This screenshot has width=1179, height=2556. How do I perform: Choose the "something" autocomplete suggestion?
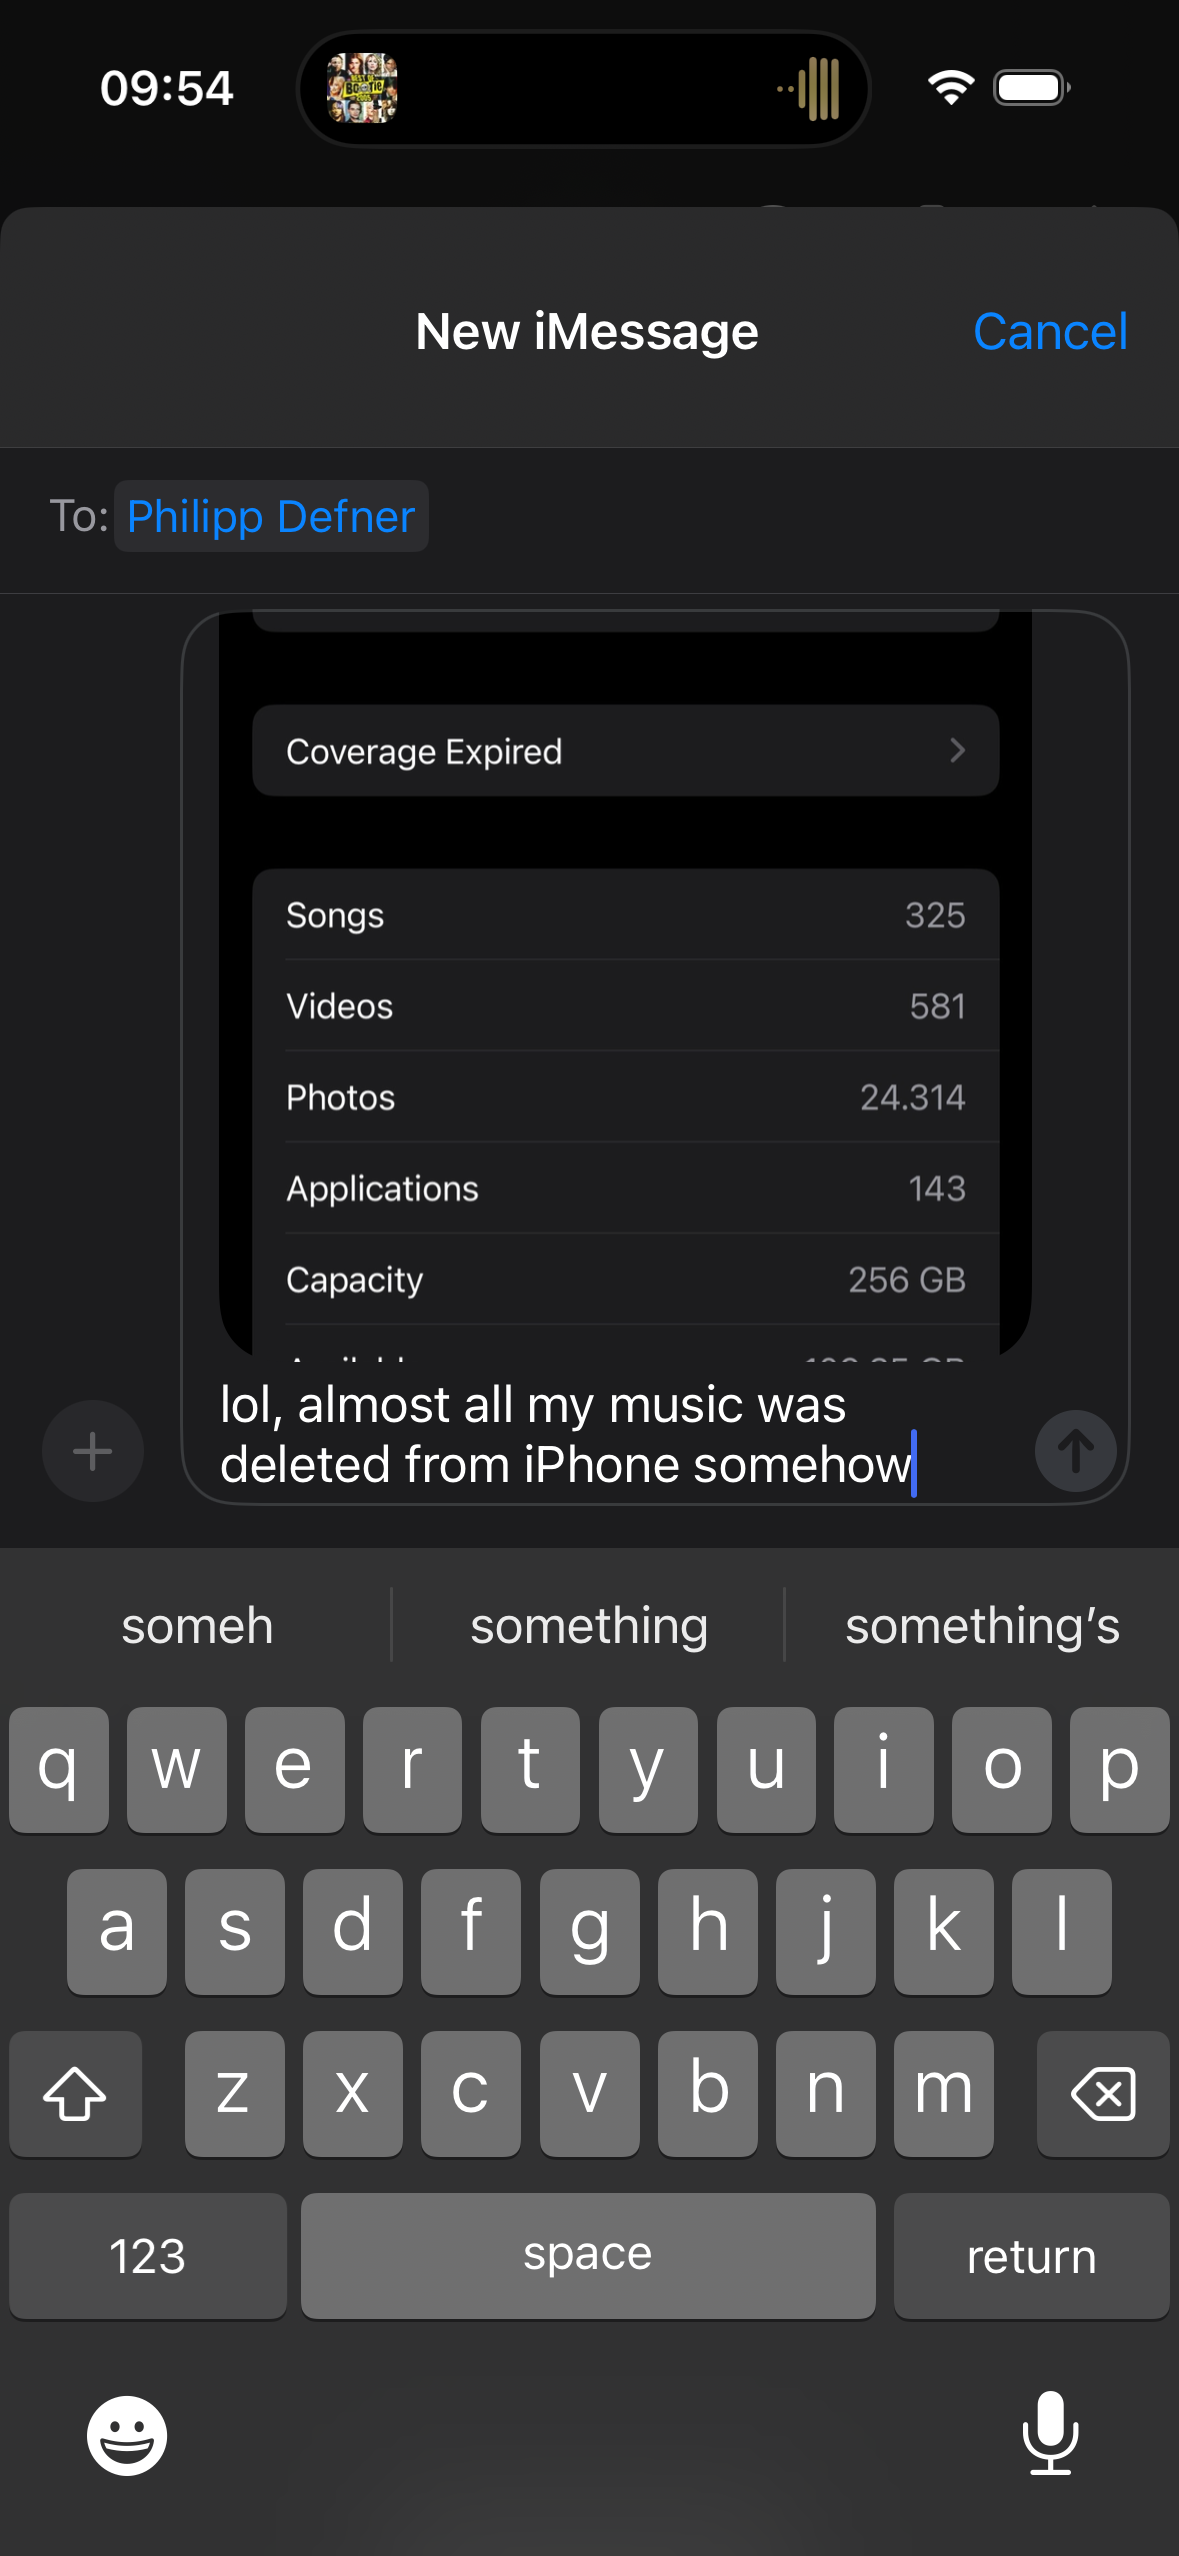point(589,1626)
